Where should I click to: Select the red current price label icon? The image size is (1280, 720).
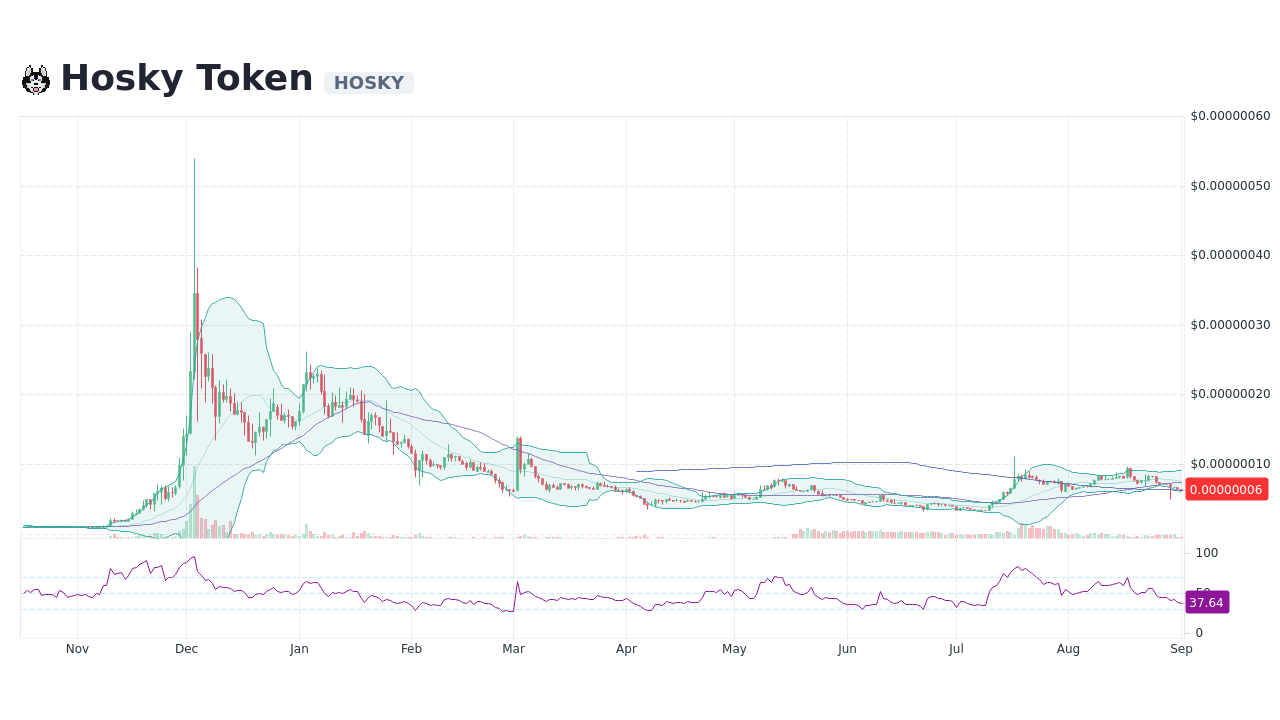tap(1227, 489)
